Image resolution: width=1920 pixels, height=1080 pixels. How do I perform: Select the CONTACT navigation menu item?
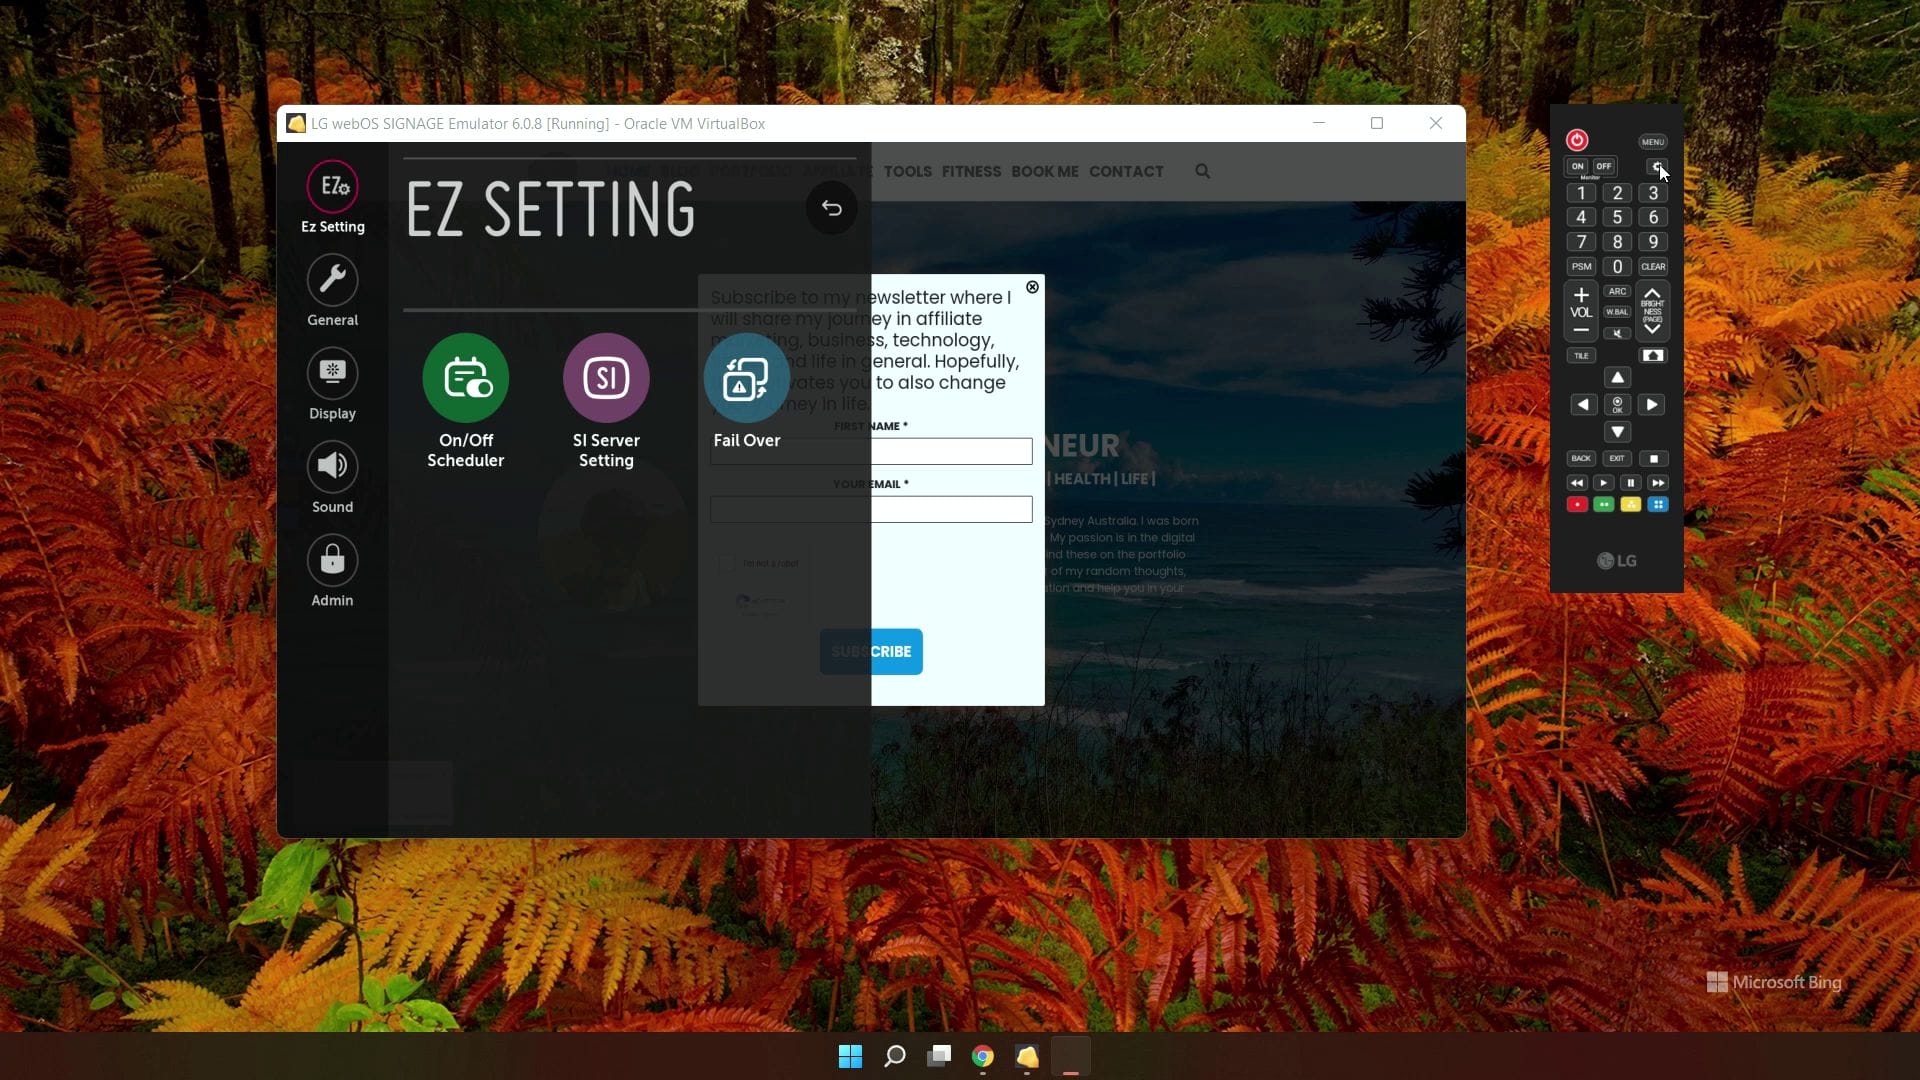(1126, 171)
